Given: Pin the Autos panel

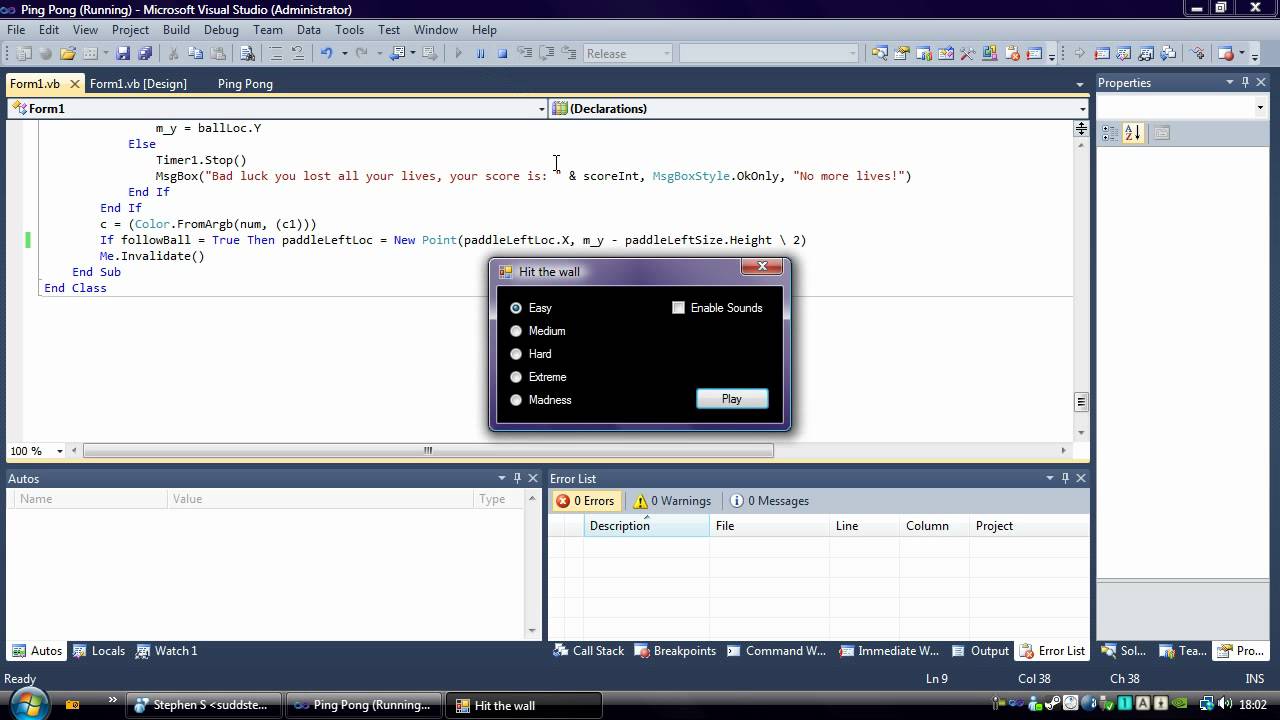Looking at the screenshot, I should click(517, 478).
